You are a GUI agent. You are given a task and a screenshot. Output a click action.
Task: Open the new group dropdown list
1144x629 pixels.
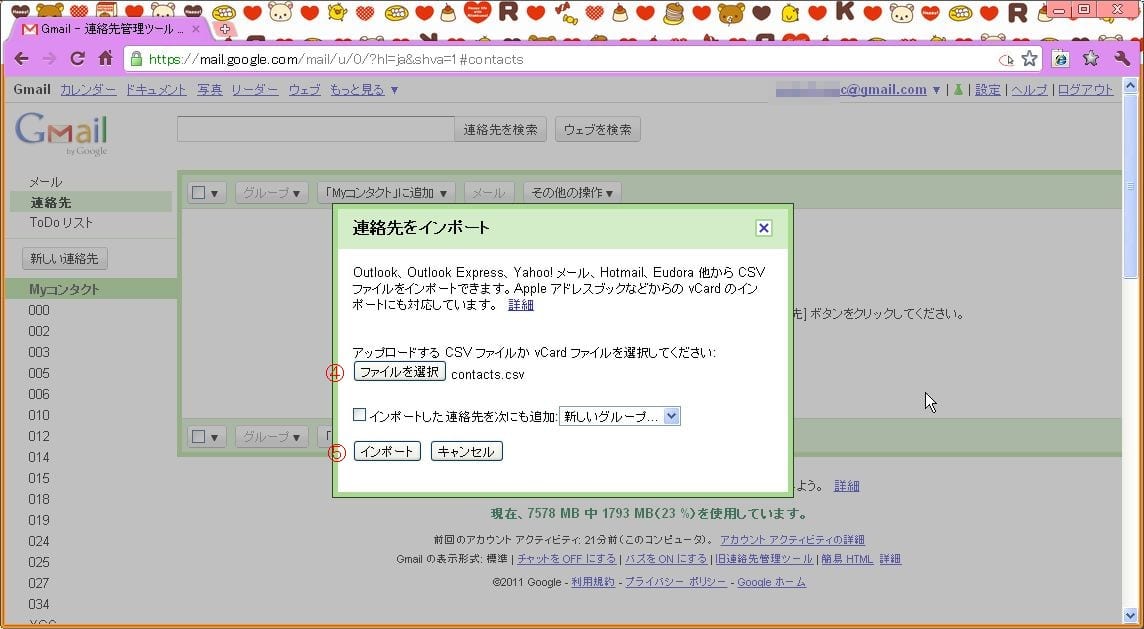point(619,416)
